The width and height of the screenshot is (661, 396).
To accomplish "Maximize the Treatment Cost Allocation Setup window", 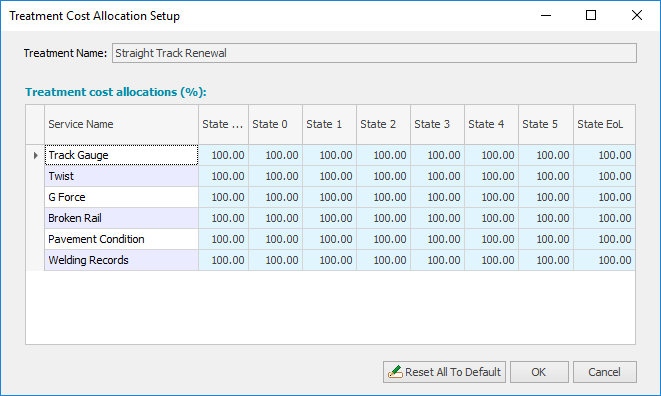I will pyautogui.click(x=591, y=16).
